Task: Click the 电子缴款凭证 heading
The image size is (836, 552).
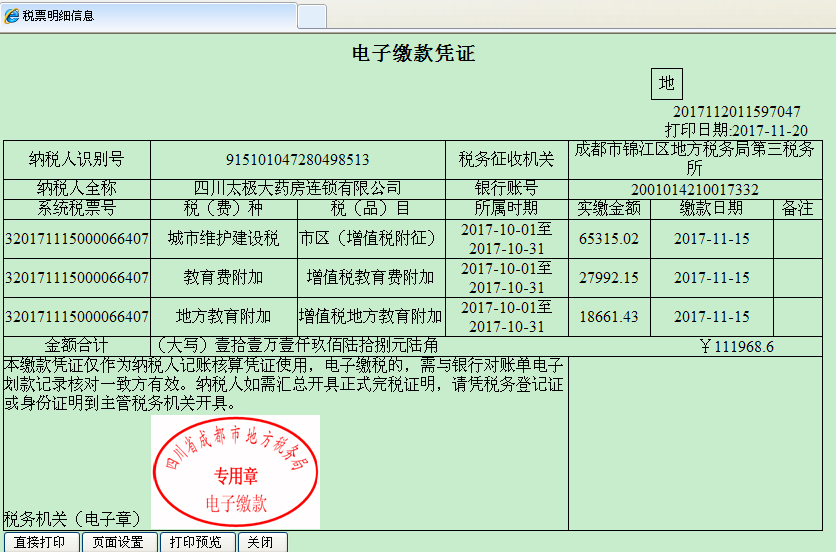Action: 413,53
